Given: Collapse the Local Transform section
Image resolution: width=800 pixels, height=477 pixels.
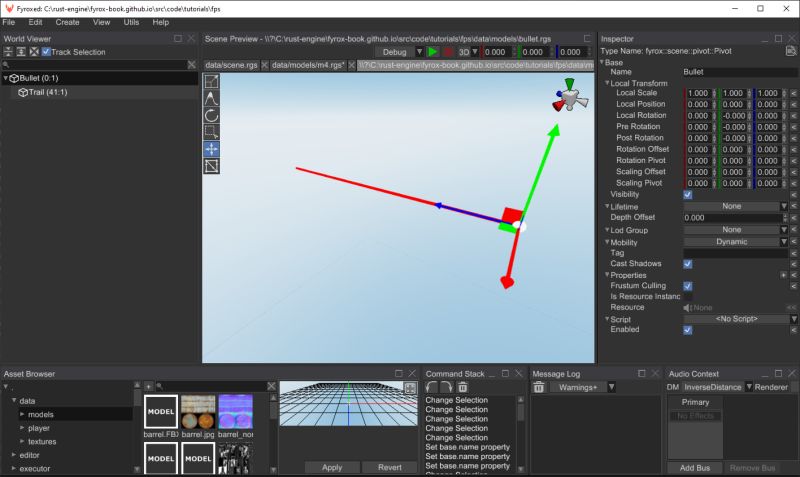Looking at the screenshot, I should 607,83.
